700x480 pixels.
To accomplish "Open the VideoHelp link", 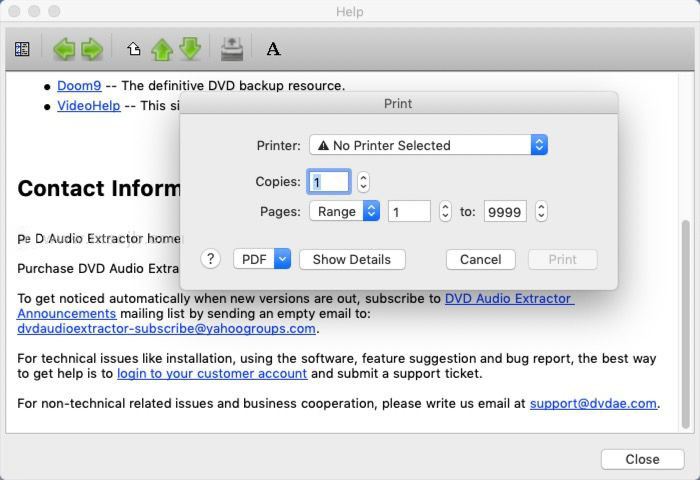I will (88, 105).
